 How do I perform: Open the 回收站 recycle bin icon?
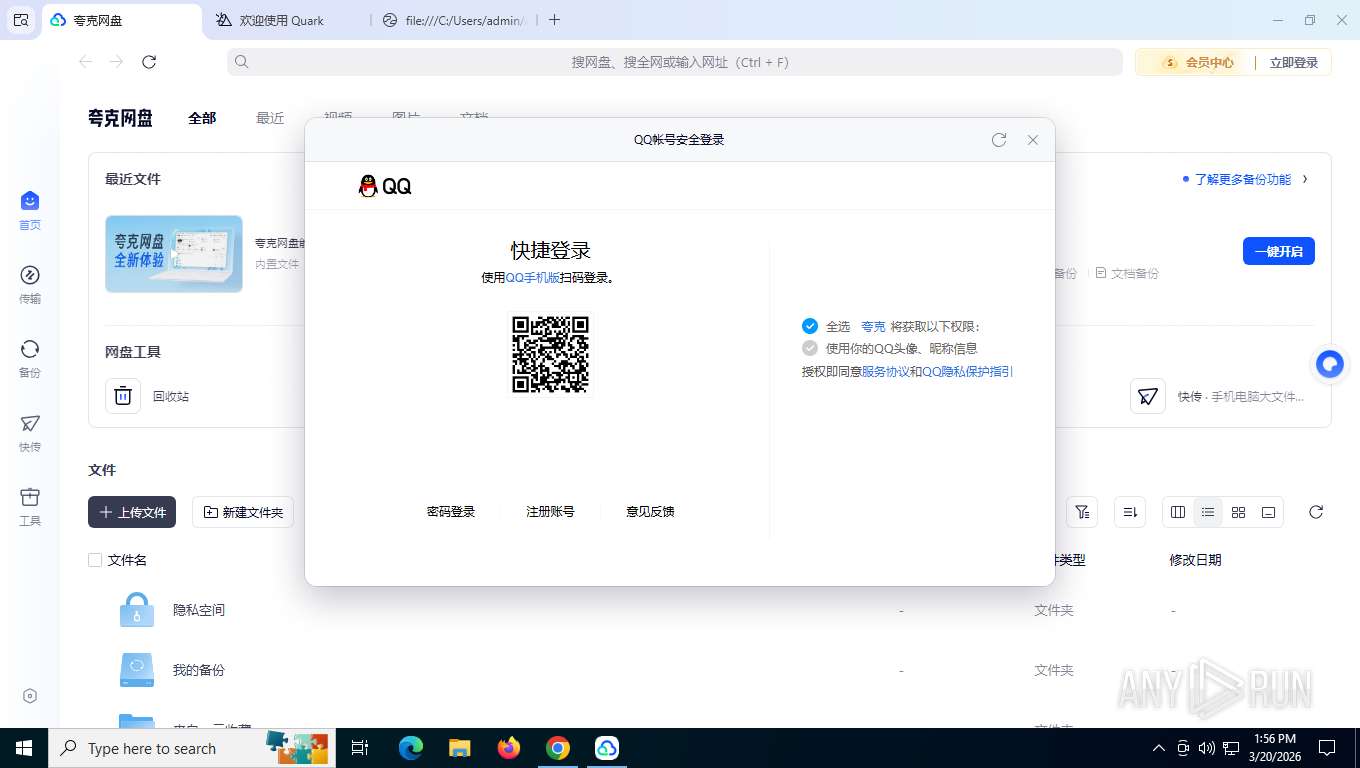pyautogui.click(x=123, y=396)
